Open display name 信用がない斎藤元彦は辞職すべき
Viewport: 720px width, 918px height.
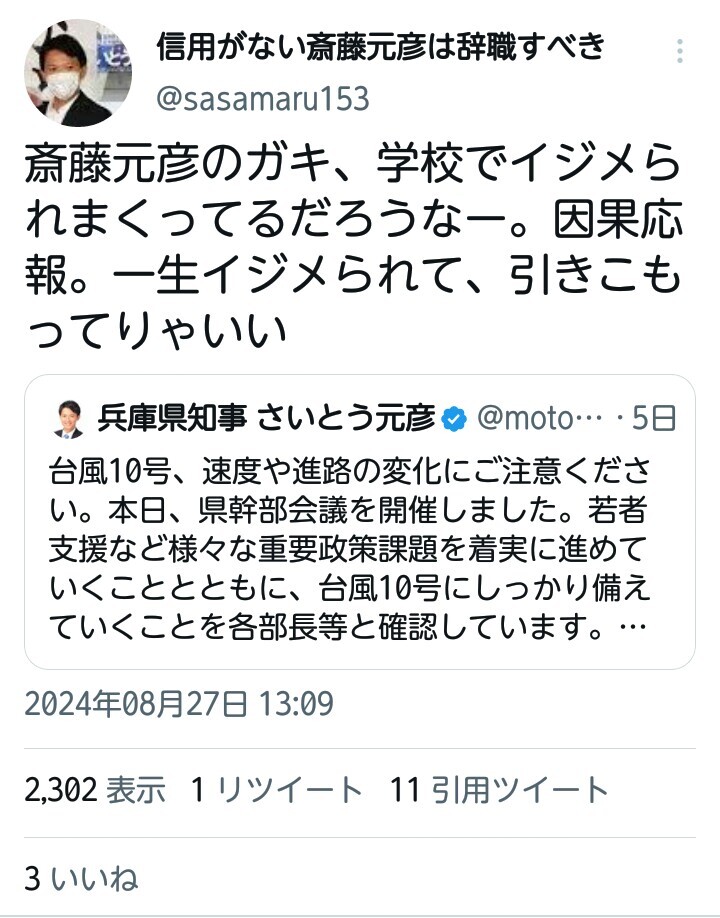(x=380, y=46)
